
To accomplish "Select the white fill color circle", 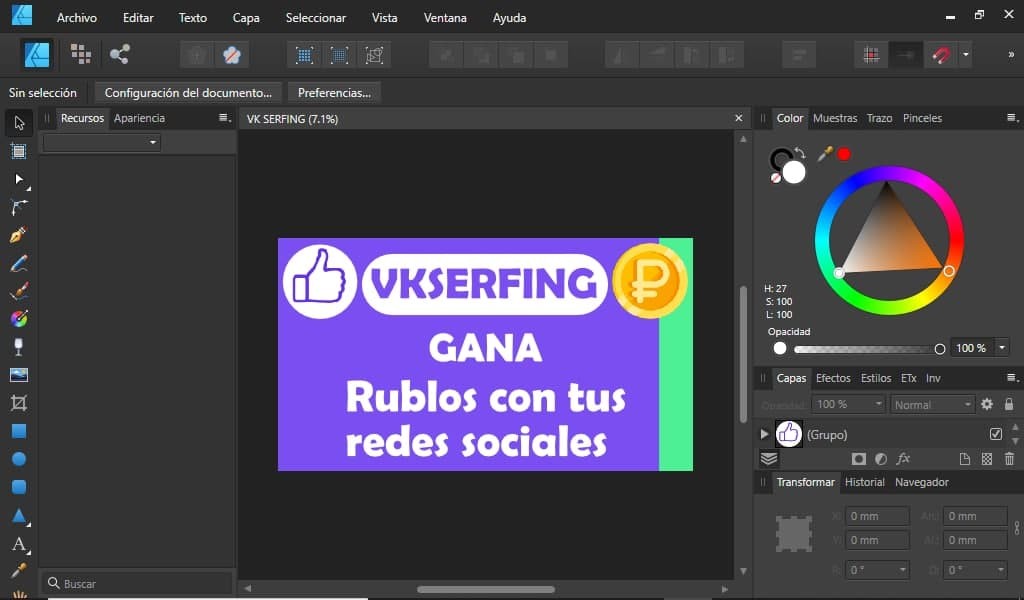I will pyautogui.click(x=793, y=172).
